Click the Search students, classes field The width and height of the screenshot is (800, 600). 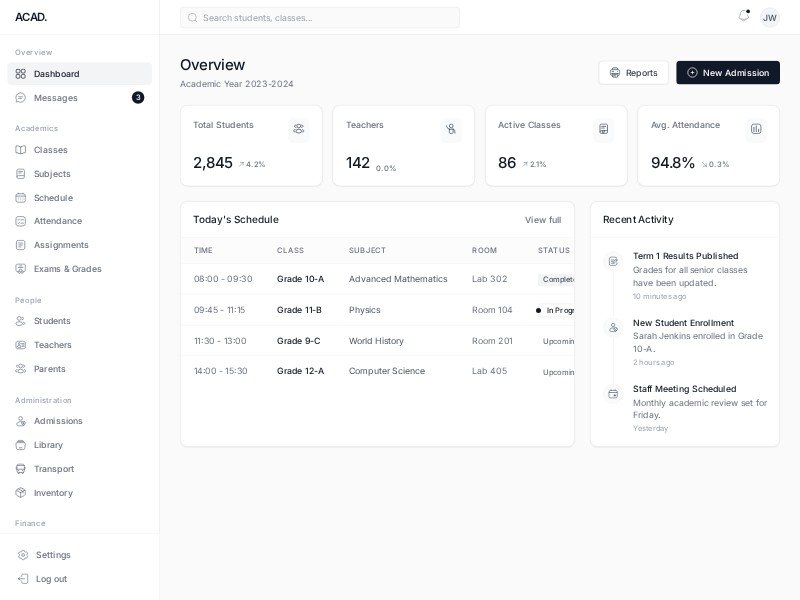coord(320,17)
